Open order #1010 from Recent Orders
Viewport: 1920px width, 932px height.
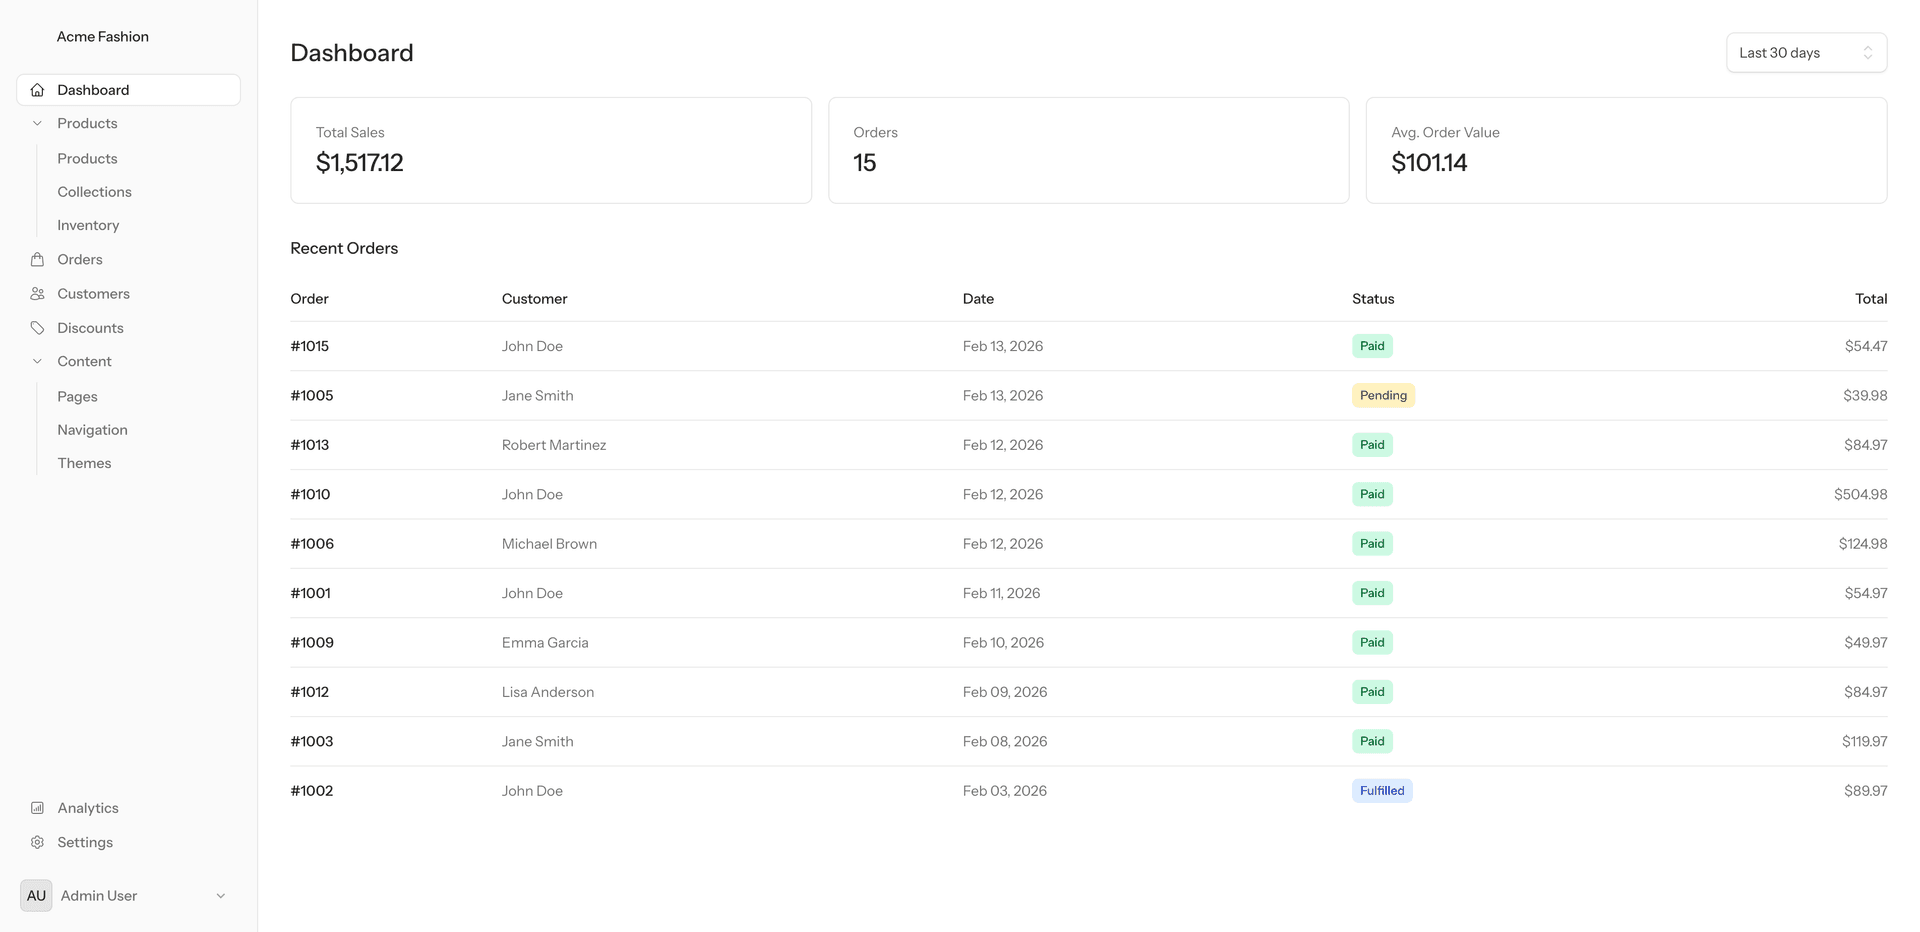coord(309,494)
